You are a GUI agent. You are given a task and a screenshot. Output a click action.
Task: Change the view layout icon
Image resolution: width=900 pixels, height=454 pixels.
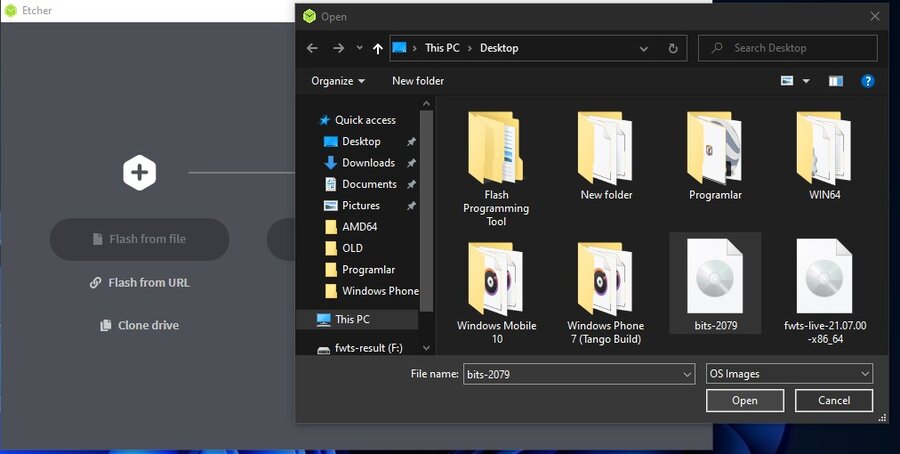787,81
